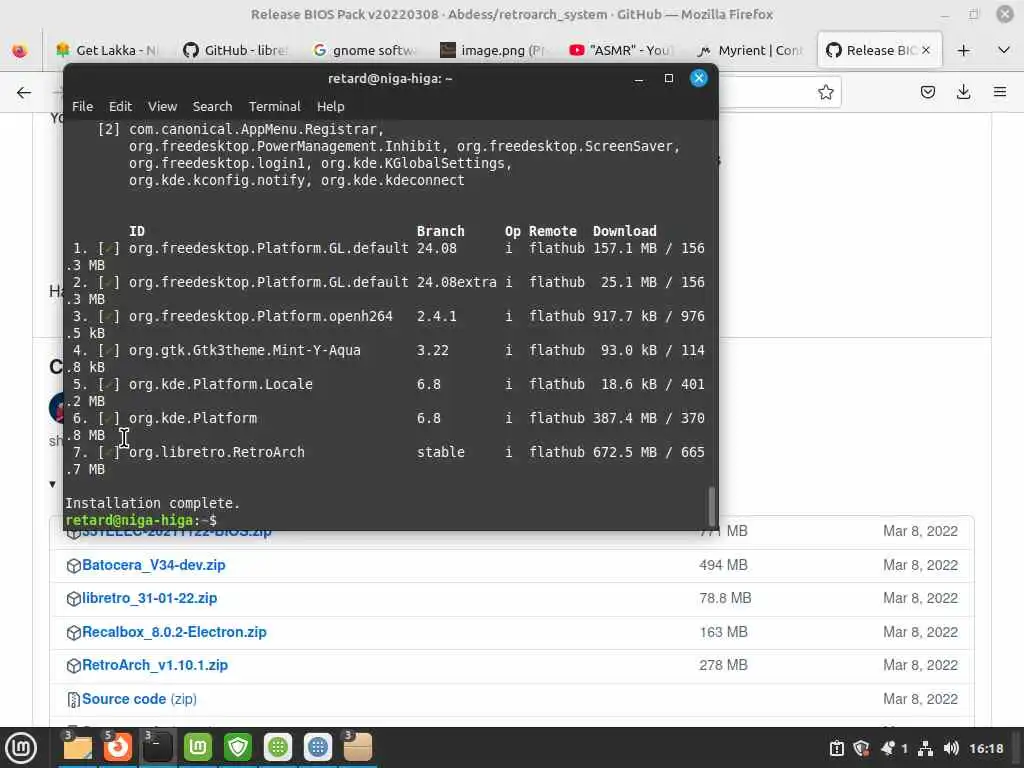Download RetroArch_v1.10.1.zip

155,665
